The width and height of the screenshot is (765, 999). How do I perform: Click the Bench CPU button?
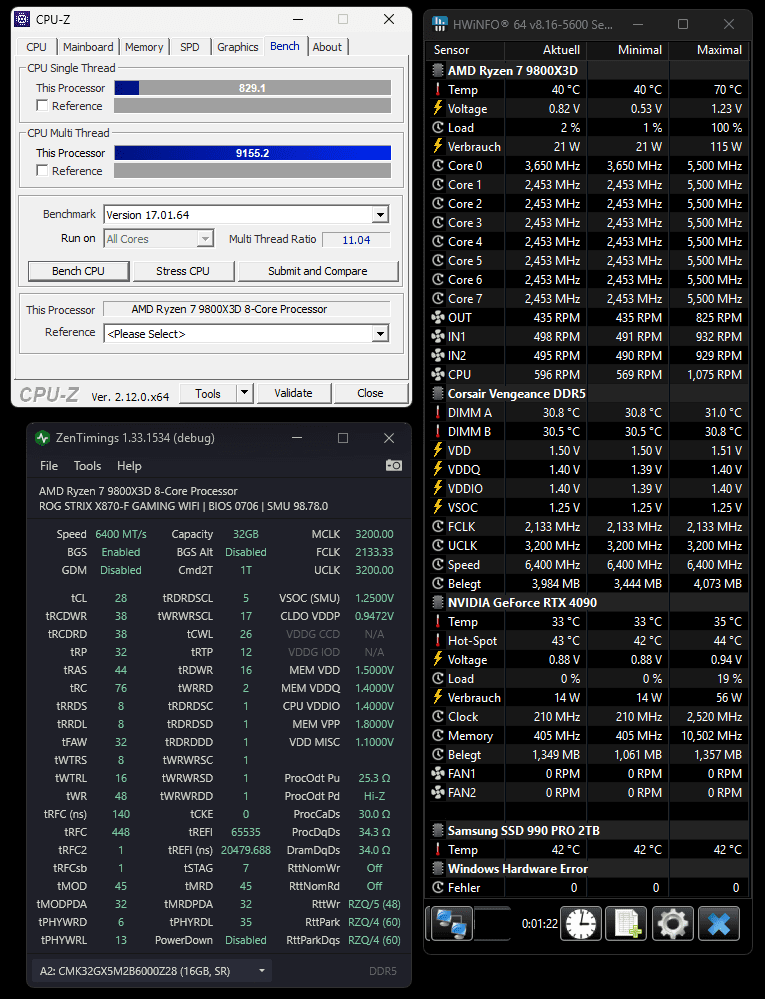pyautogui.click(x=78, y=271)
